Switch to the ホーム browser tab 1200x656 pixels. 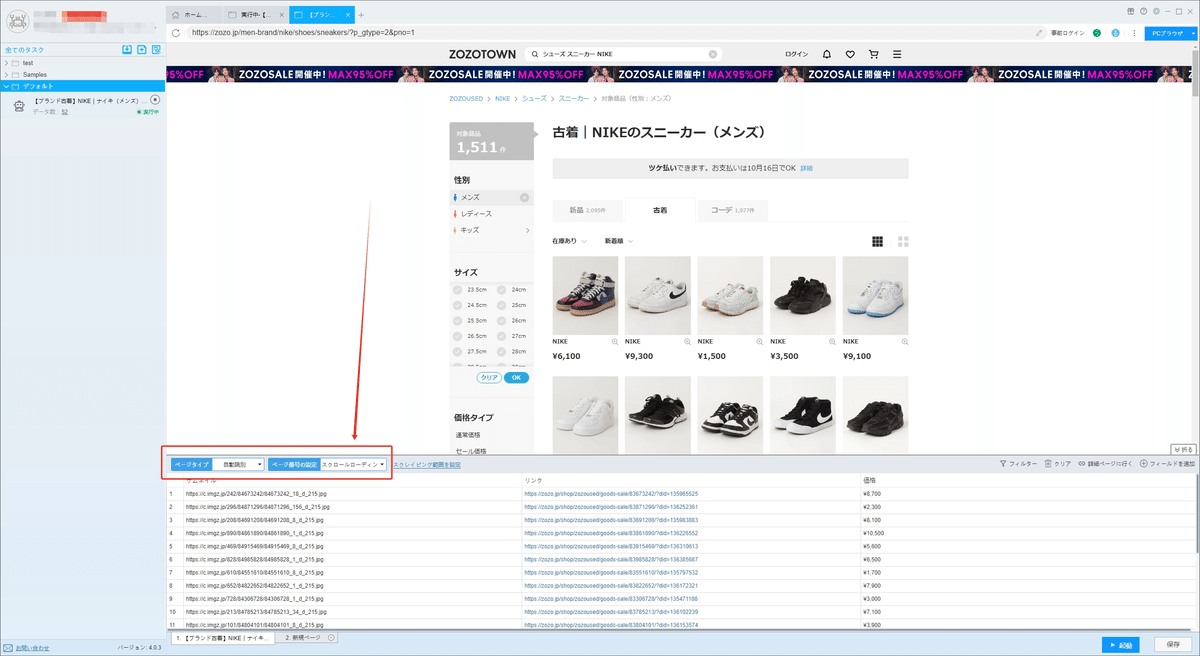pos(193,15)
